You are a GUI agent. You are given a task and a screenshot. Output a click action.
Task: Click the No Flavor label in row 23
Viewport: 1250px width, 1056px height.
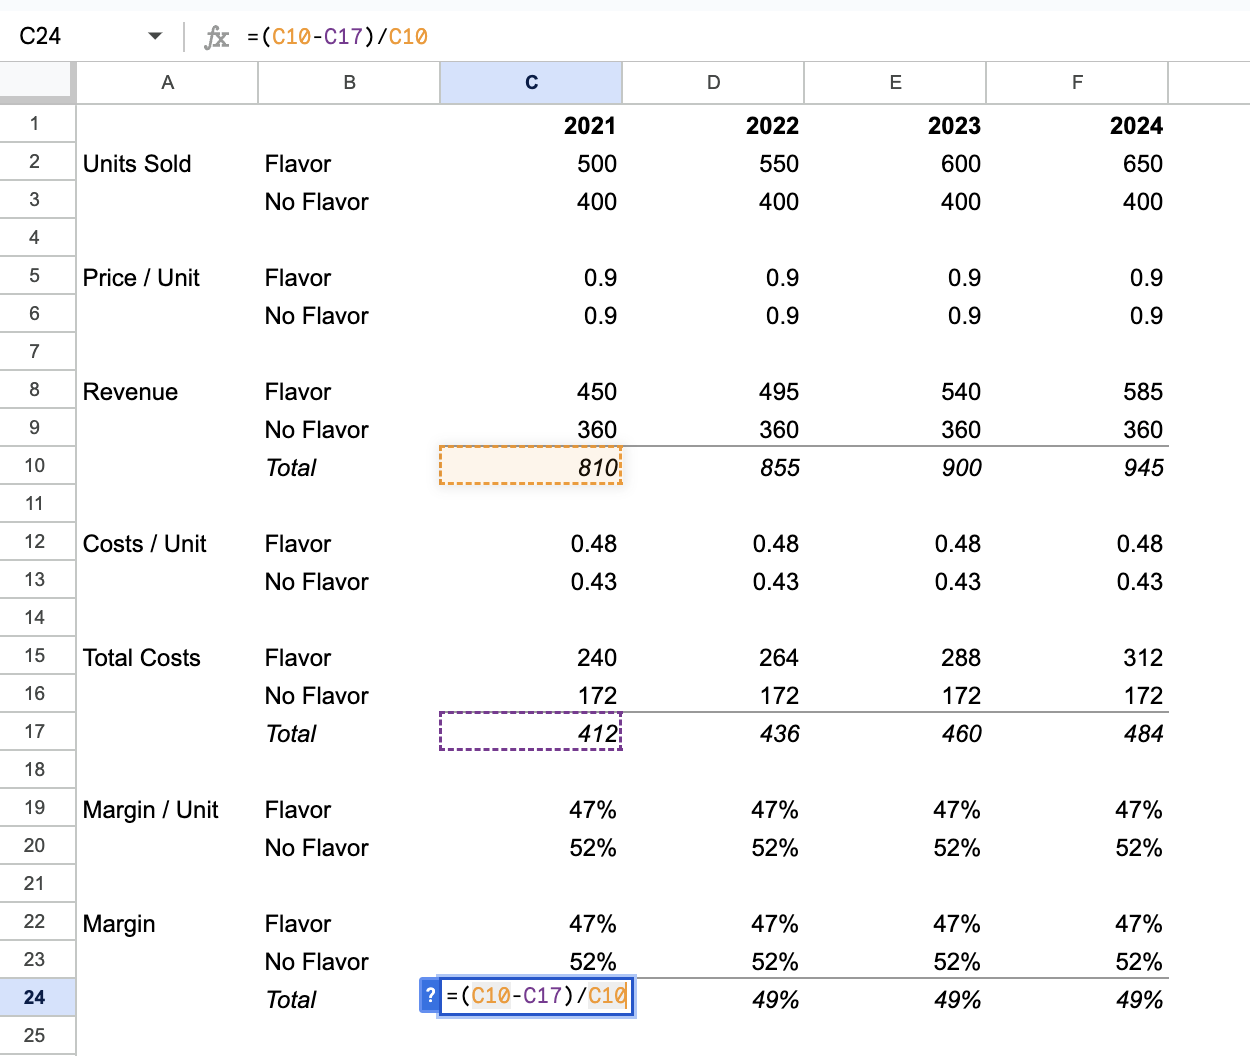pos(317,962)
